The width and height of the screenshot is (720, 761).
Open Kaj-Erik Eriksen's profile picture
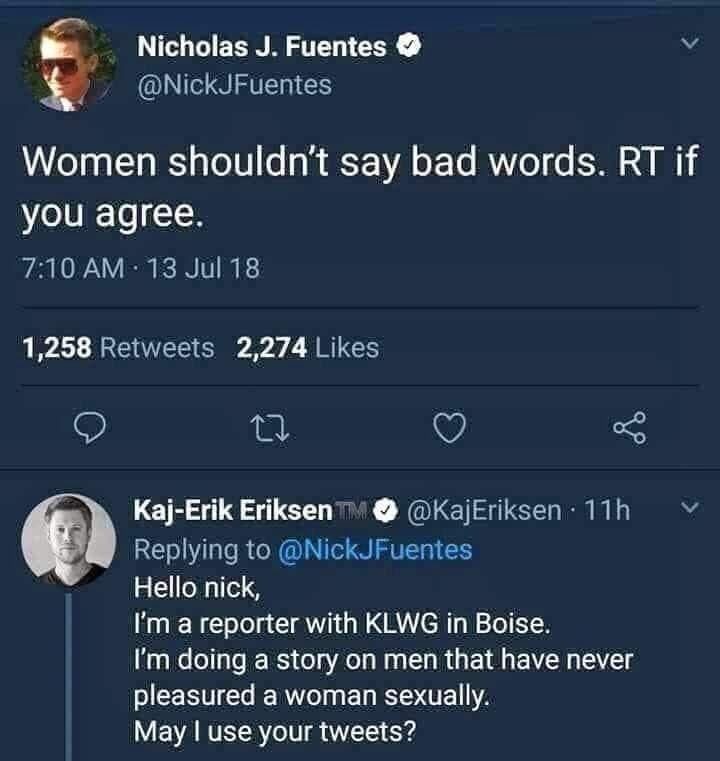[x=69, y=540]
